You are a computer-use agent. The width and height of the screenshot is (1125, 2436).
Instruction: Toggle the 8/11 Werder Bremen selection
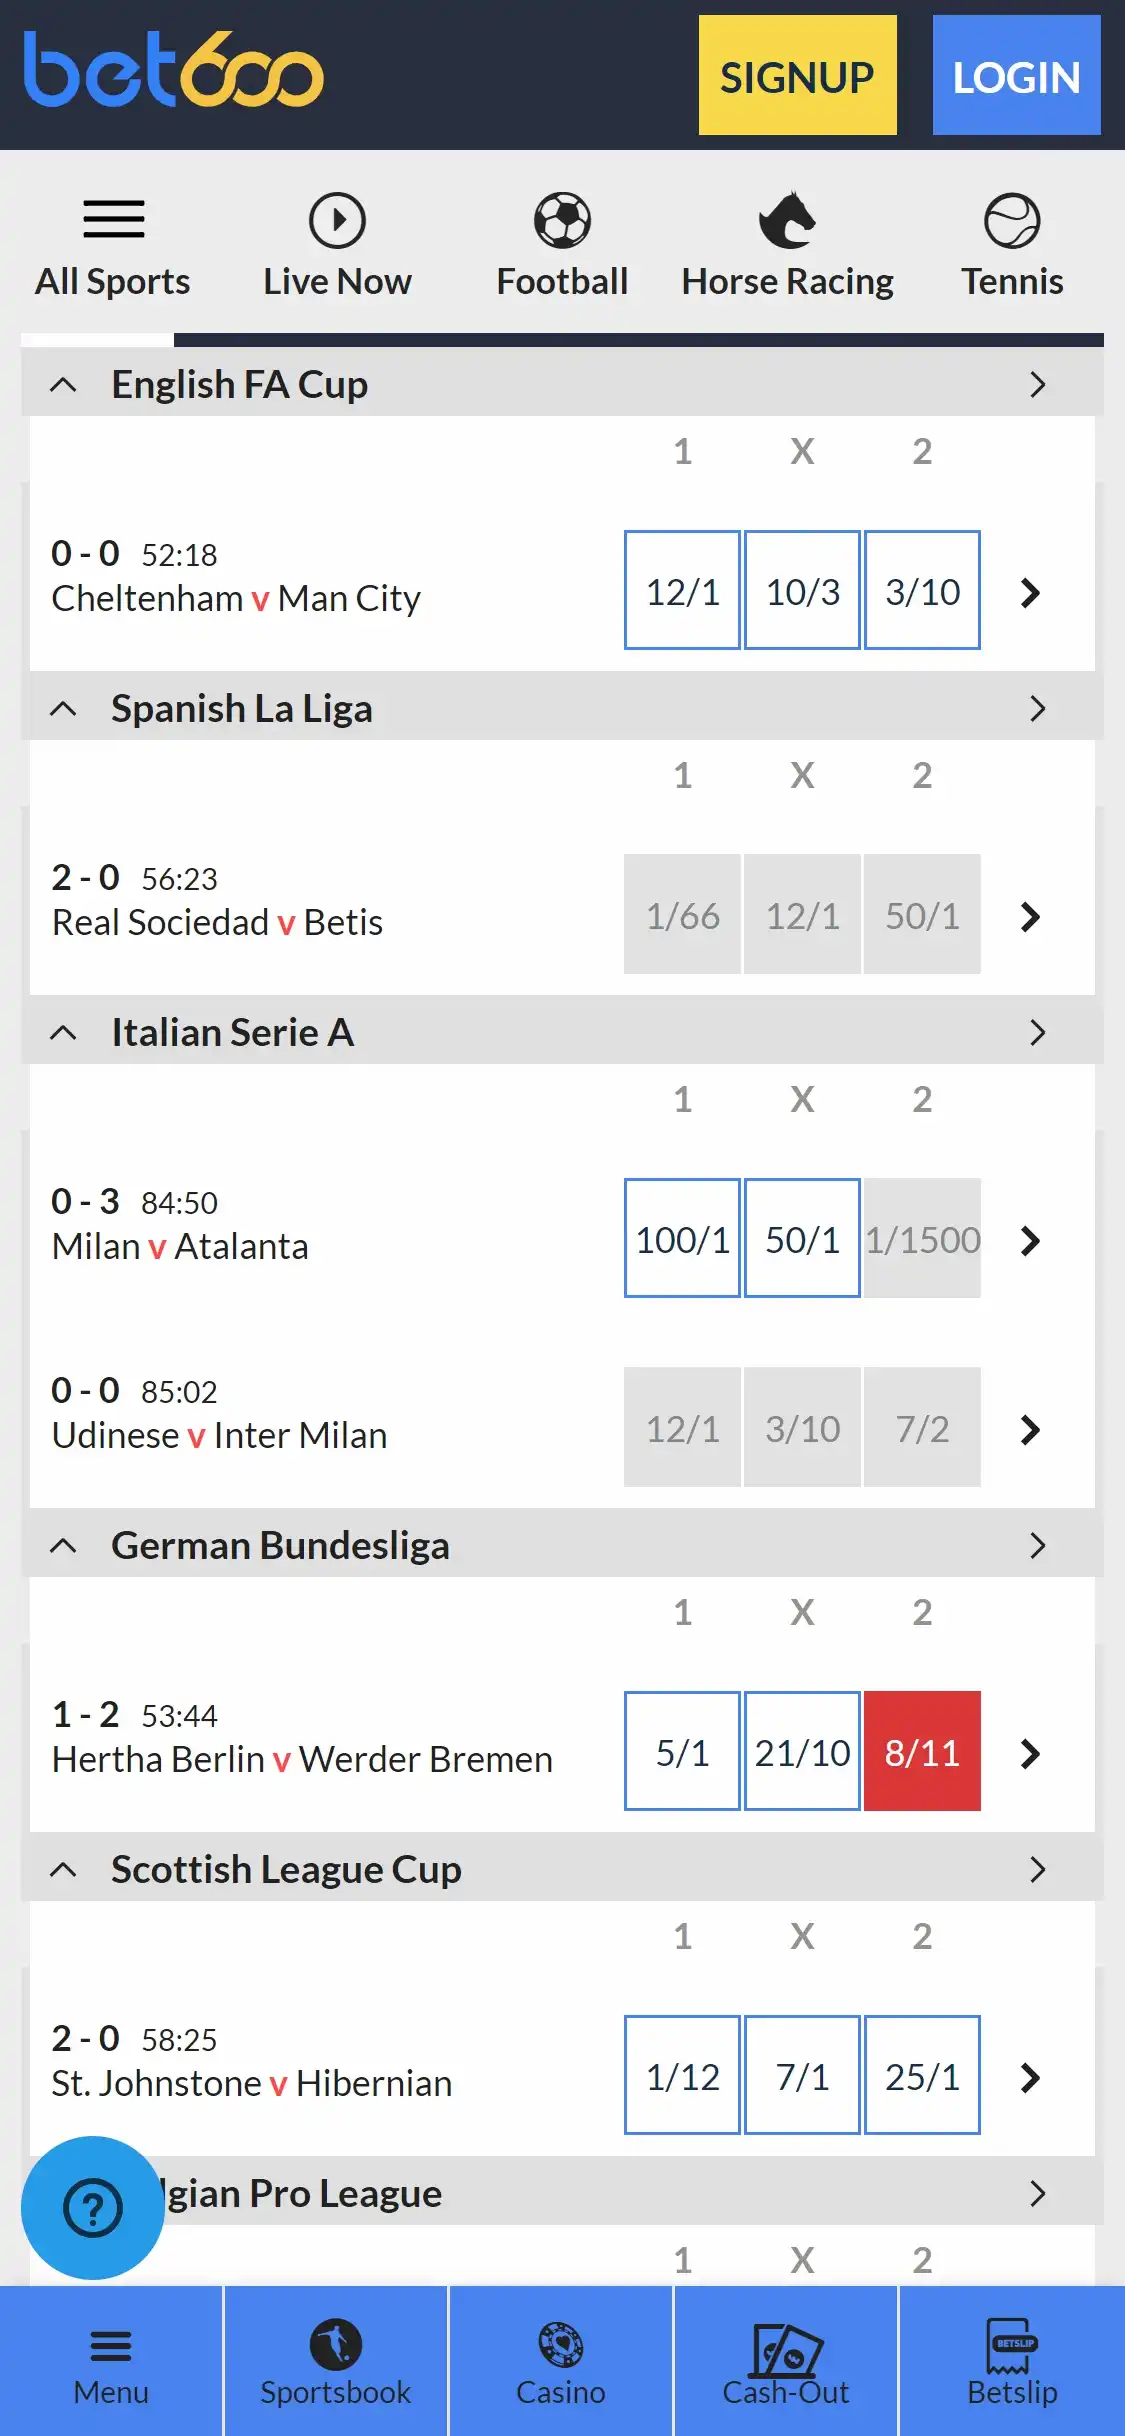[922, 1751]
